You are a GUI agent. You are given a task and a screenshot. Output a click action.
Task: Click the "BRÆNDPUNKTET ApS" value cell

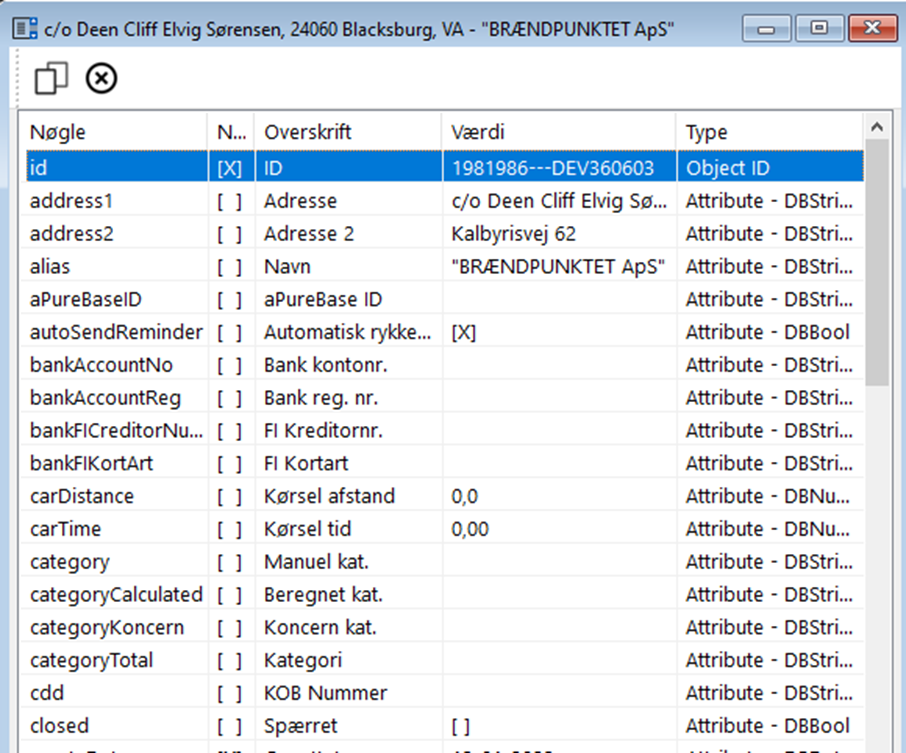[559, 267]
